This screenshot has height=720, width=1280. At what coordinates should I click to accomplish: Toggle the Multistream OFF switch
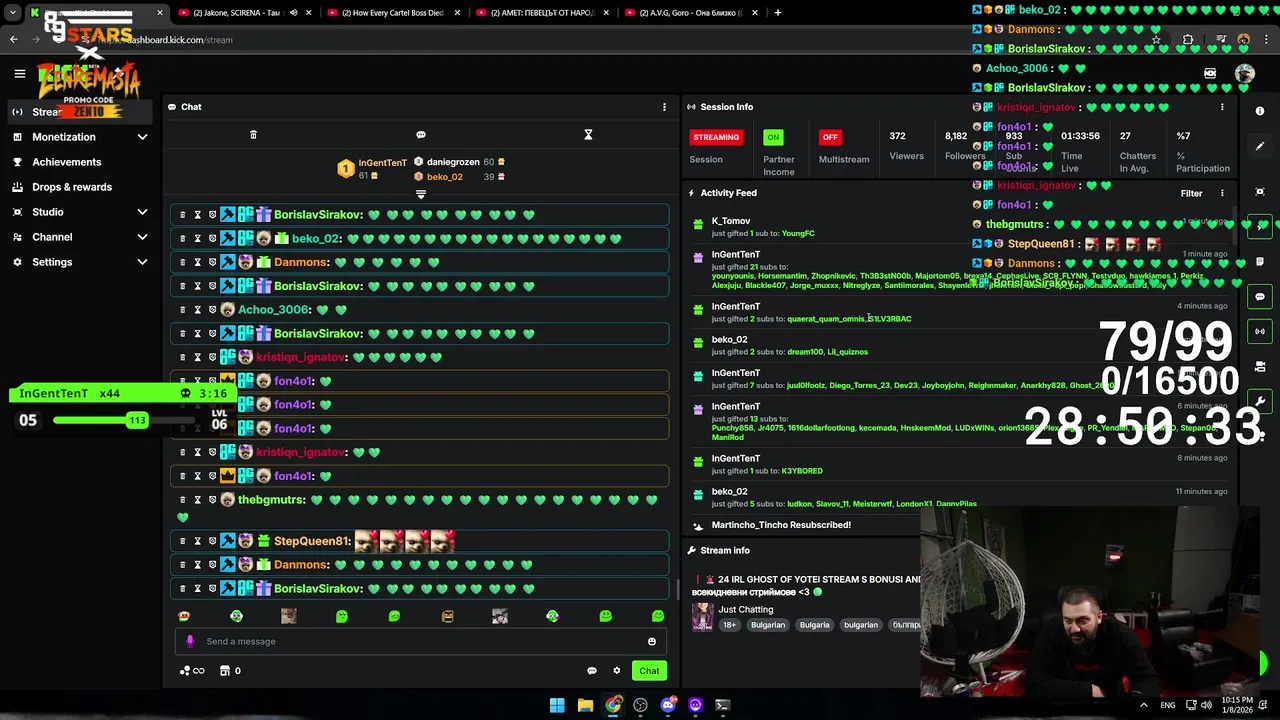pos(830,137)
